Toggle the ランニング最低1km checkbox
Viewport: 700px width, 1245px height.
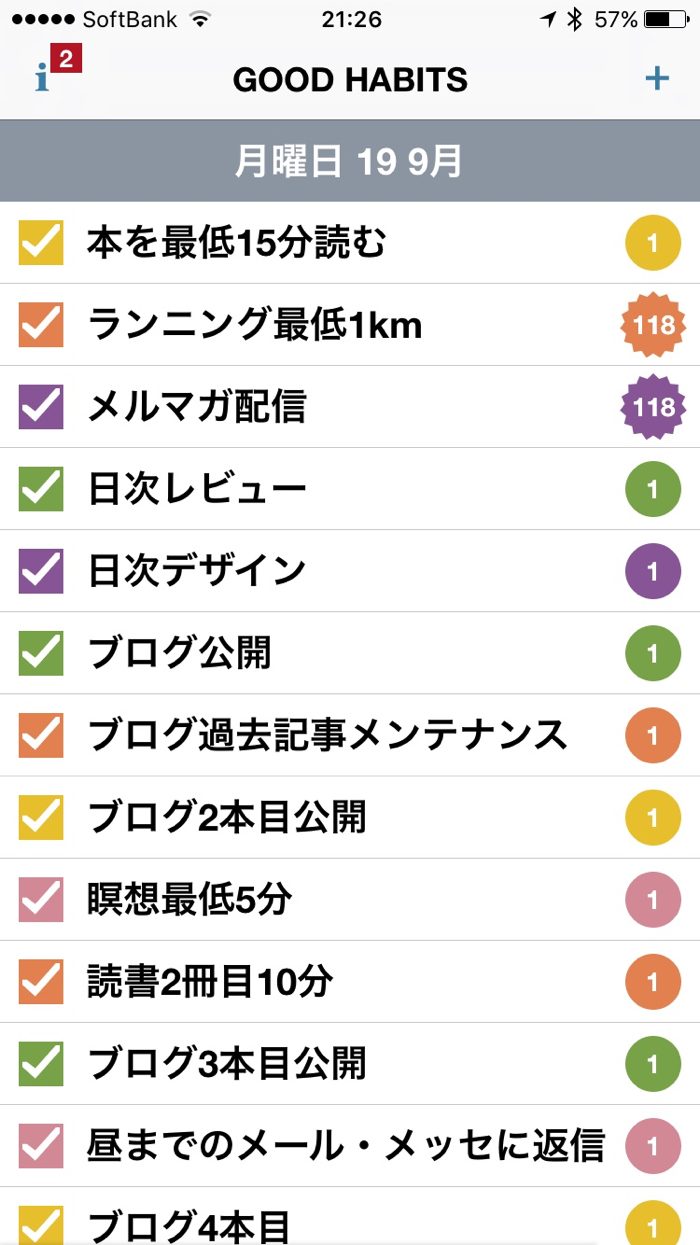click(x=41, y=325)
